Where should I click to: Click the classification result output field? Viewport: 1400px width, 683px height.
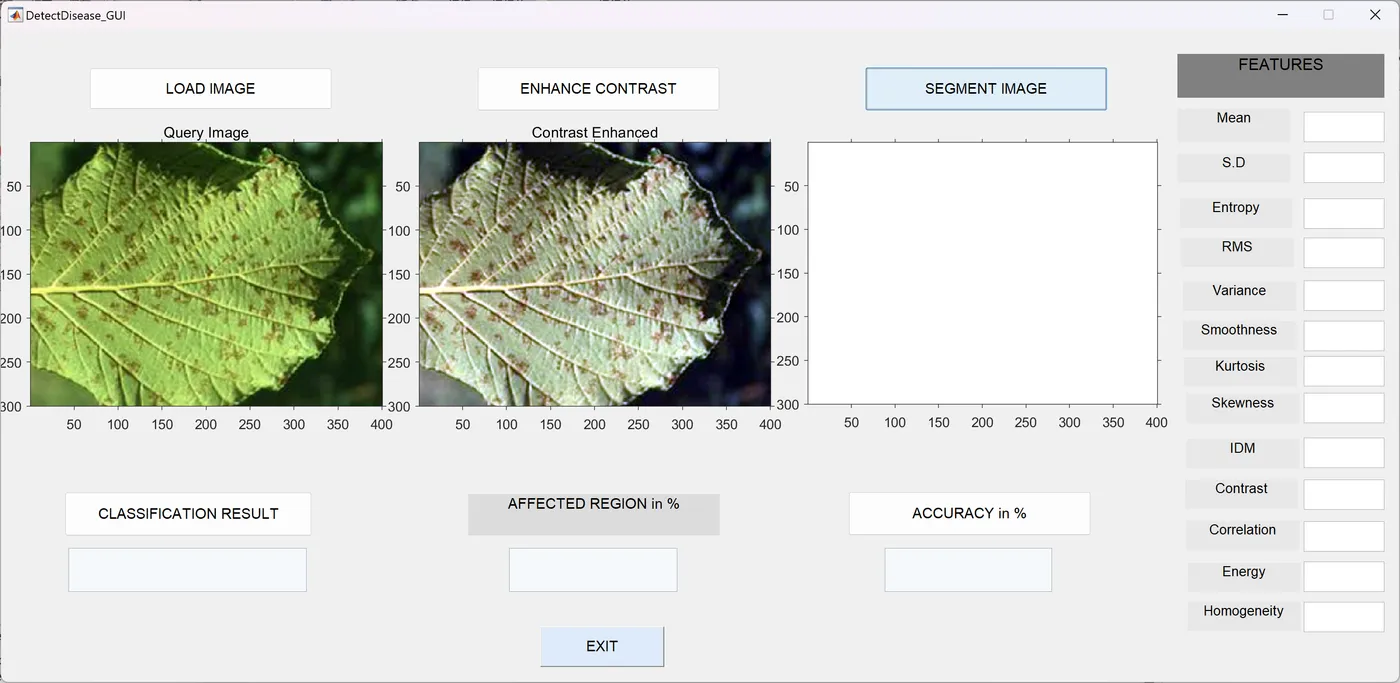pos(187,569)
